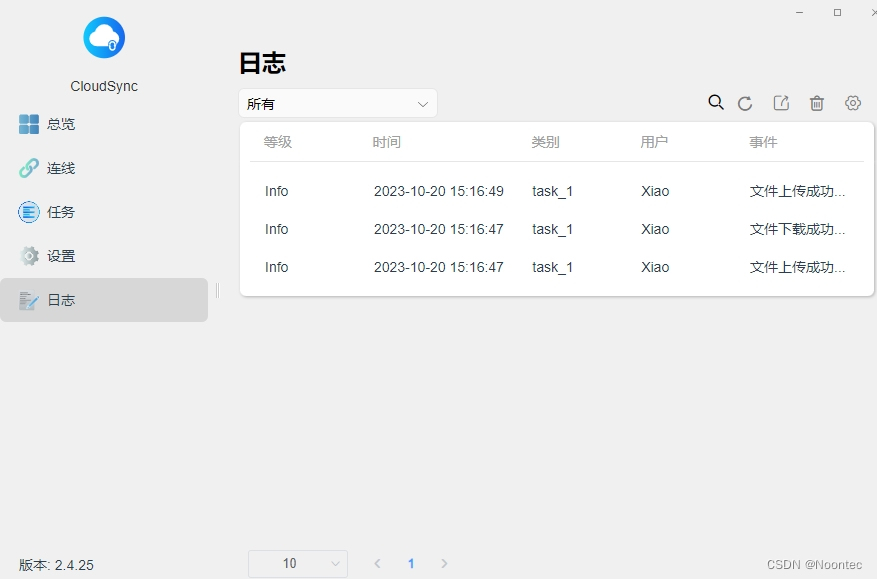Click the CloudSync cloud logo
This screenshot has width=877, height=579.
[x=104, y=38]
